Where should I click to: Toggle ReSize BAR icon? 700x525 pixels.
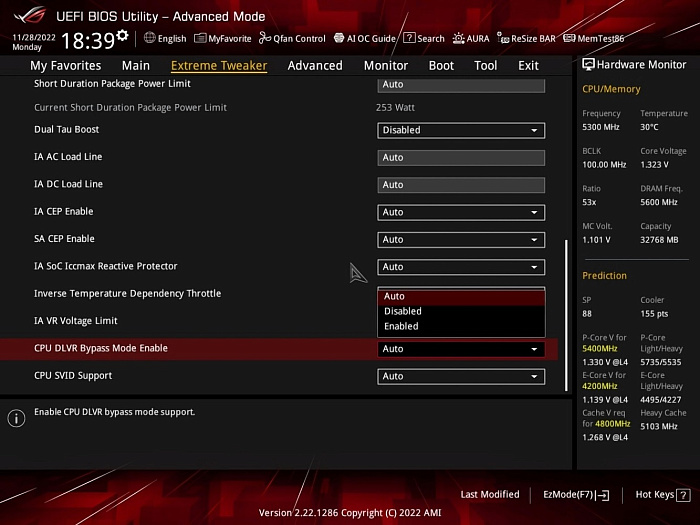click(x=503, y=38)
